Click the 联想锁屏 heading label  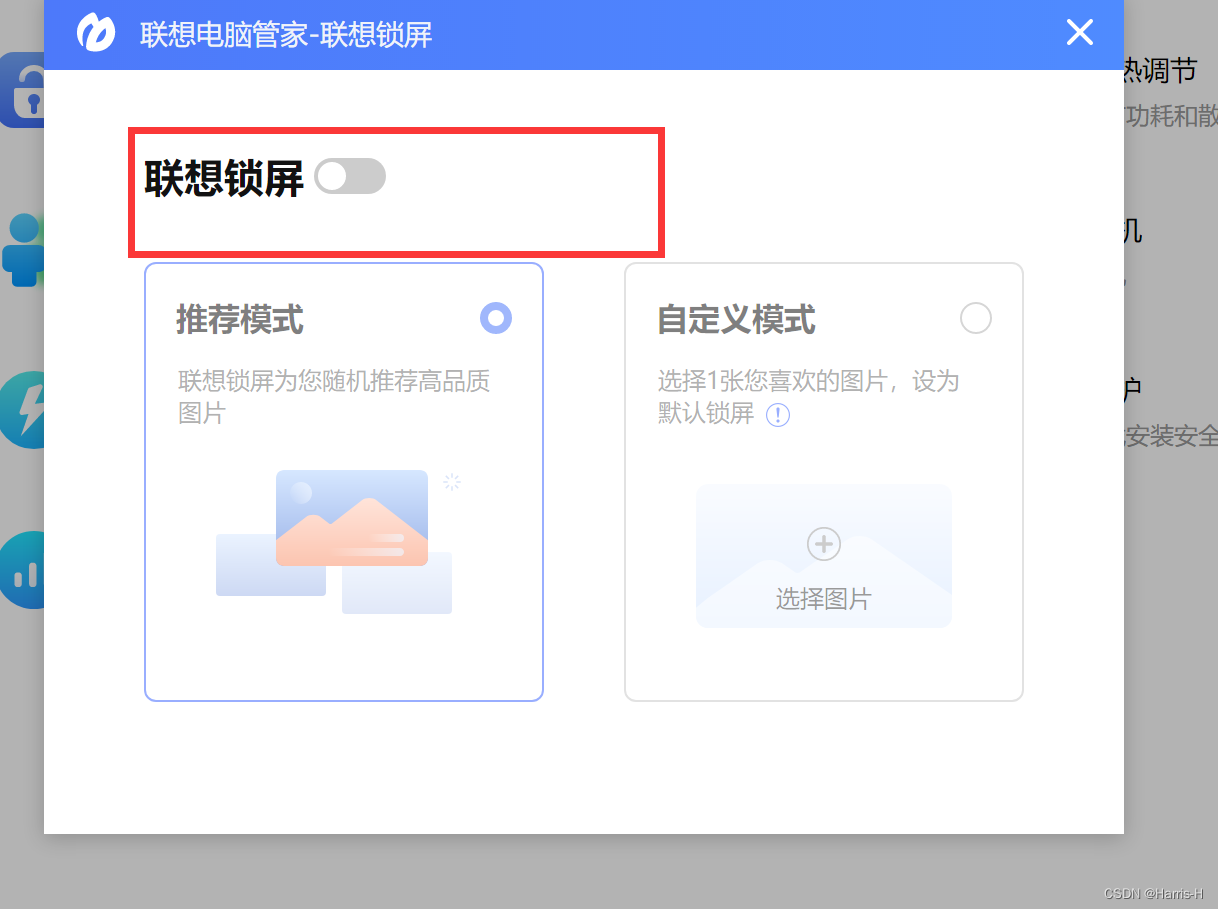click(x=224, y=178)
